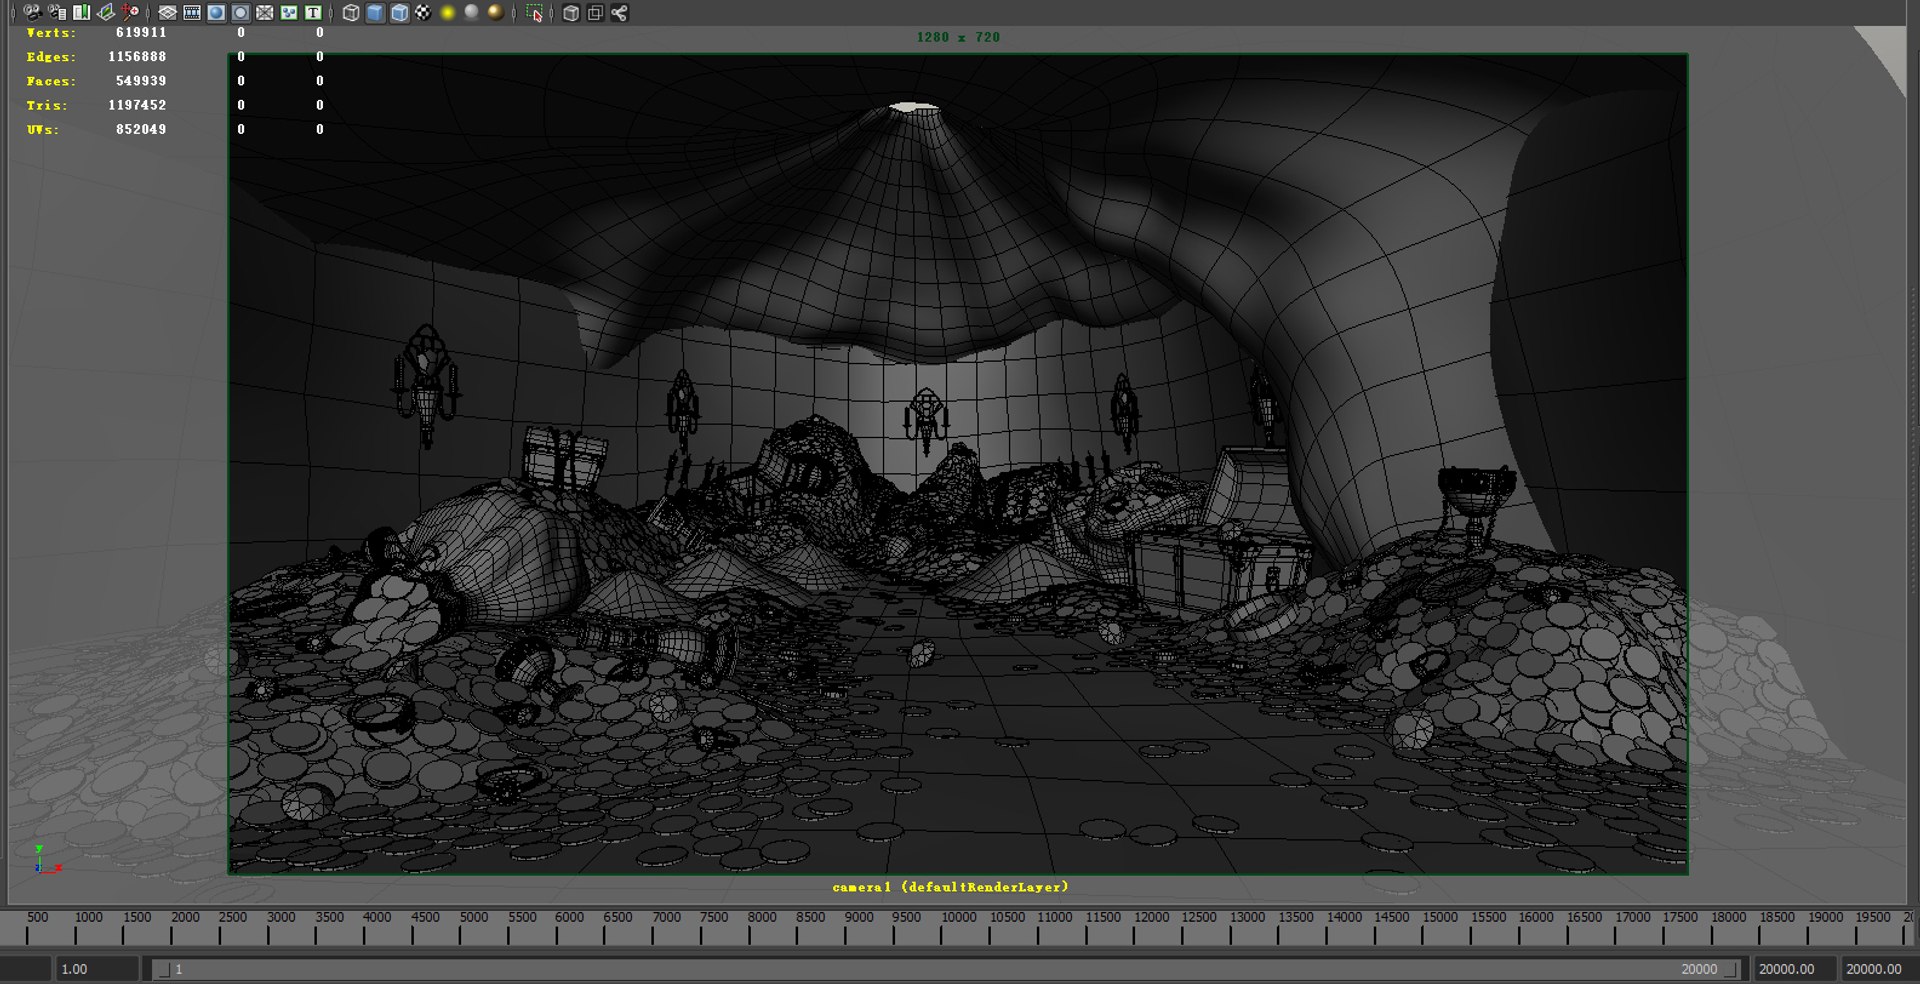
Task: Toggle the X-Ray display icon
Action: pyautogui.click(x=571, y=12)
